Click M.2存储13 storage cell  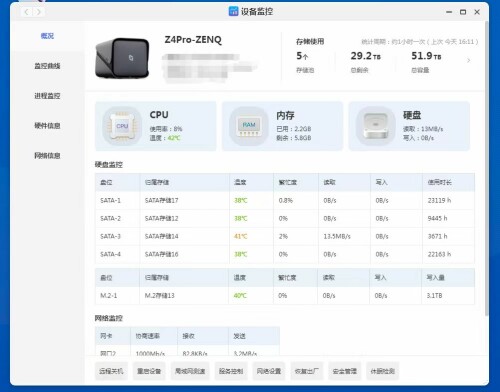(160, 296)
